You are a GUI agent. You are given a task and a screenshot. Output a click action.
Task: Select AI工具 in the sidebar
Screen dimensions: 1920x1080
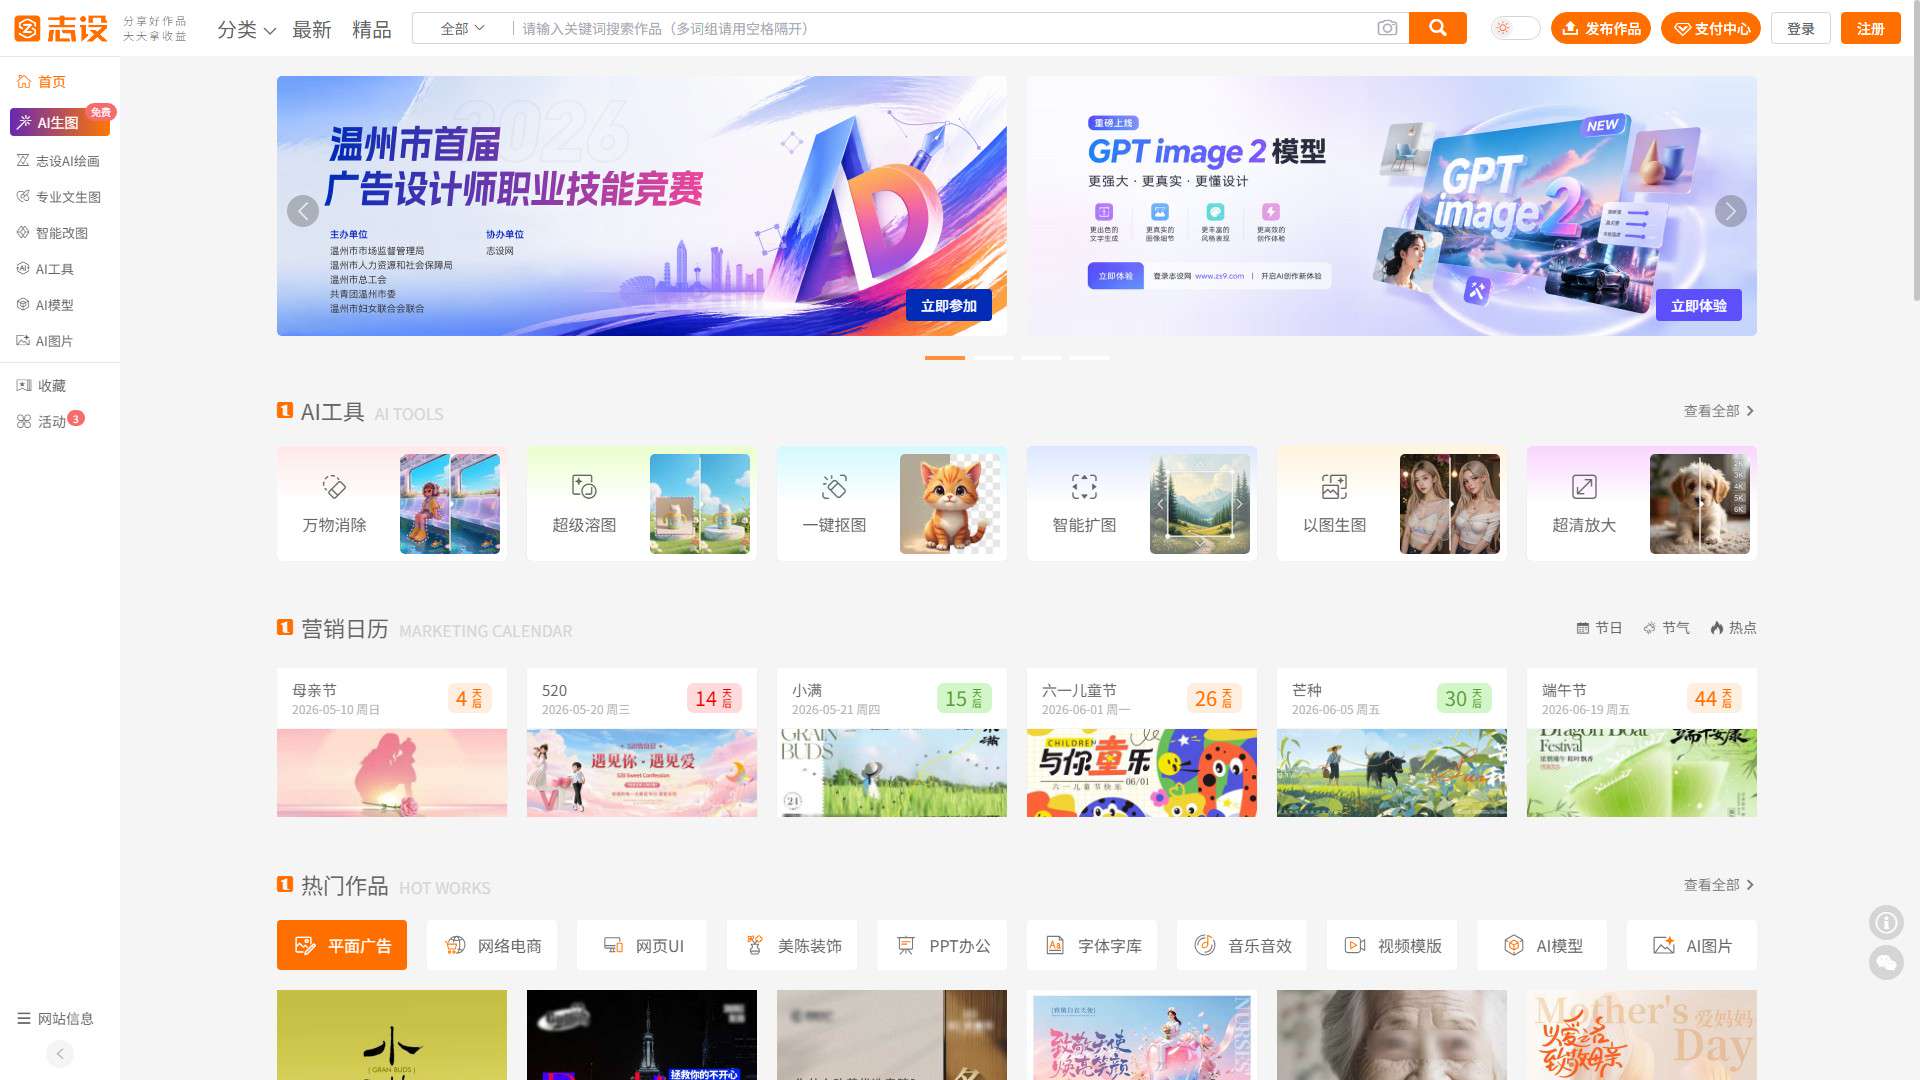click(x=45, y=269)
